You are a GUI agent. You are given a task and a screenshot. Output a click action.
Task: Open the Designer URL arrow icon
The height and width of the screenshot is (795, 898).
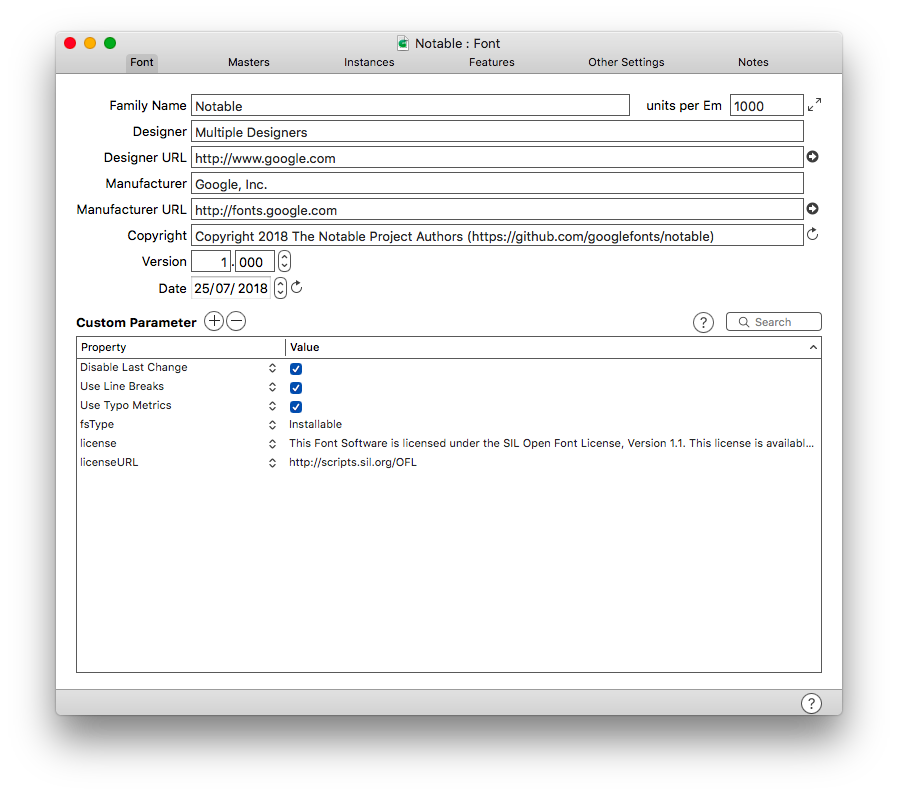click(x=812, y=156)
